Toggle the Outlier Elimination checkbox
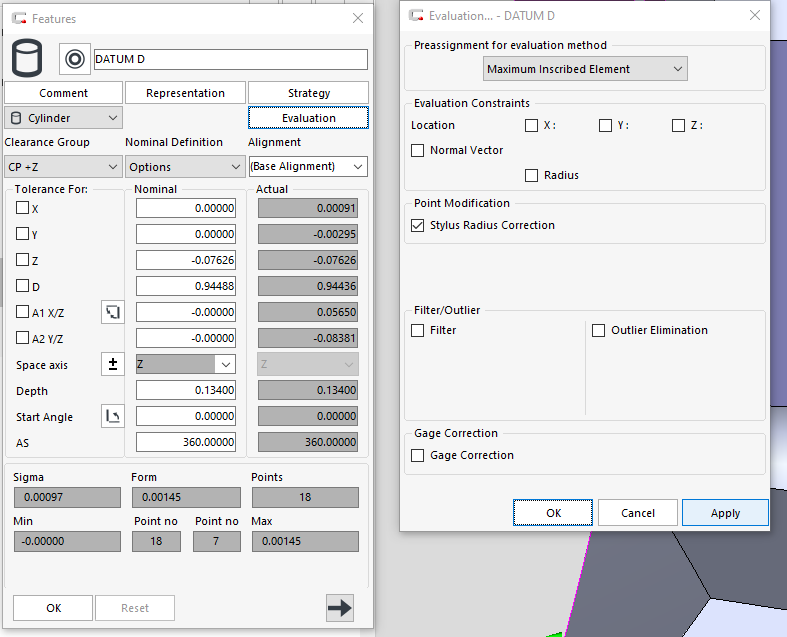787x637 pixels. (599, 330)
